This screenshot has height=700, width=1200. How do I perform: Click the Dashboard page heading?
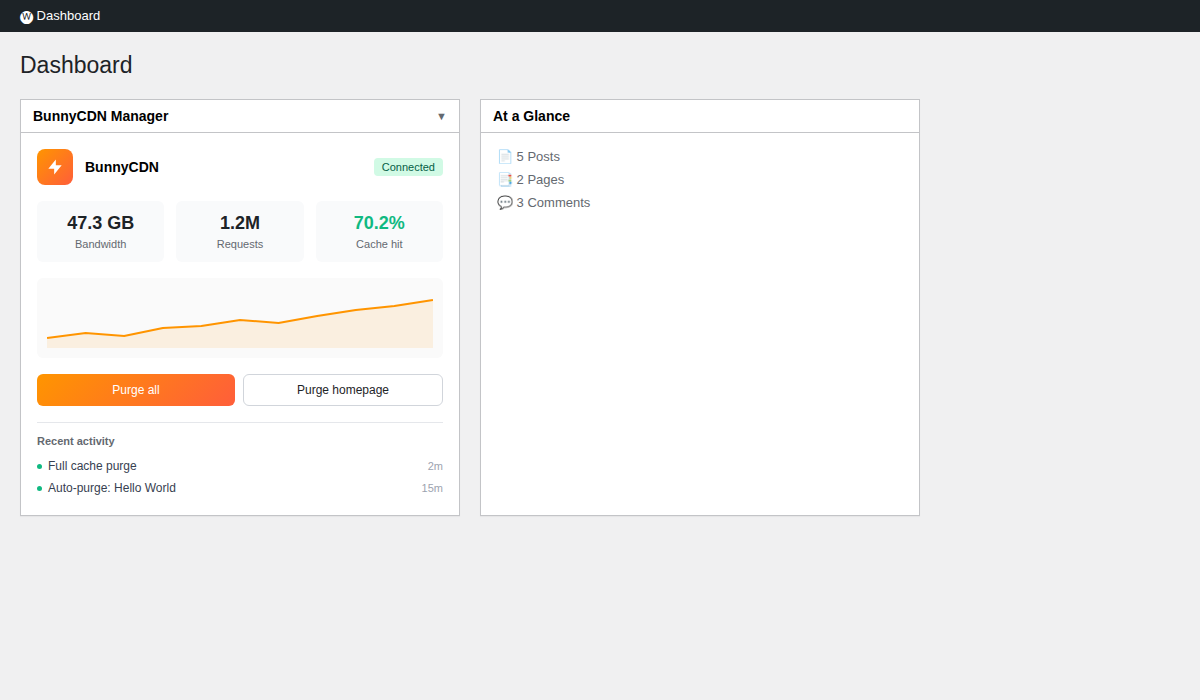(x=76, y=65)
